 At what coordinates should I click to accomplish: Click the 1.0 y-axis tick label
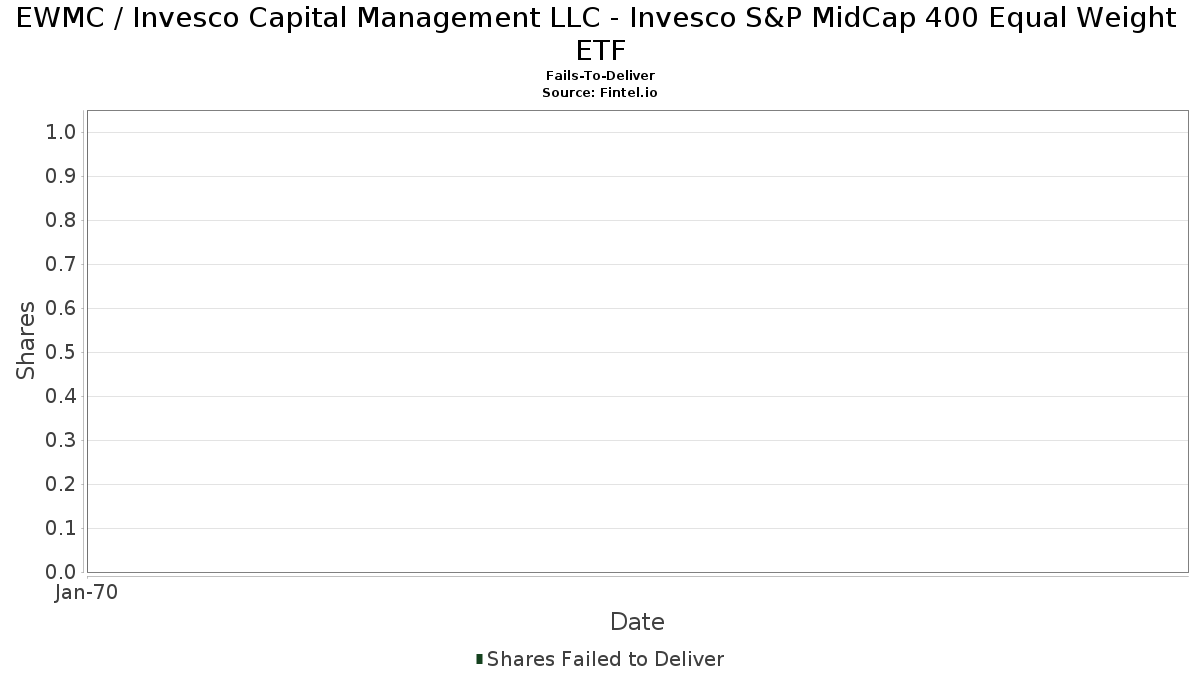pyautogui.click(x=61, y=132)
